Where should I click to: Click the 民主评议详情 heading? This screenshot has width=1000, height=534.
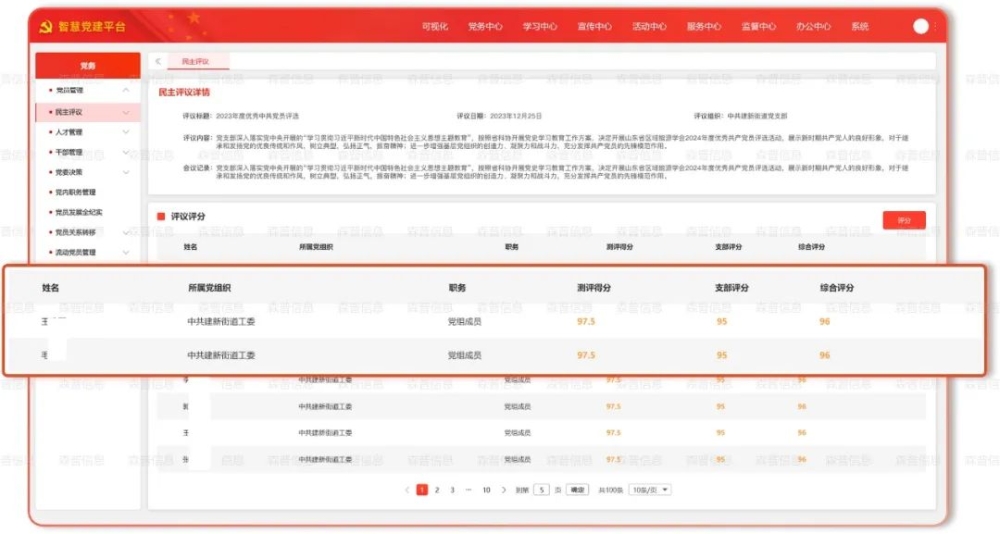point(184,93)
